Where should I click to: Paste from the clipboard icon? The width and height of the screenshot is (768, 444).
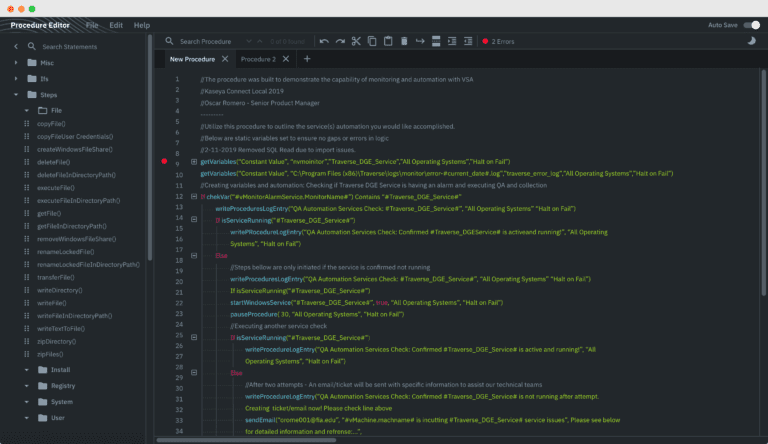(x=388, y=41)
